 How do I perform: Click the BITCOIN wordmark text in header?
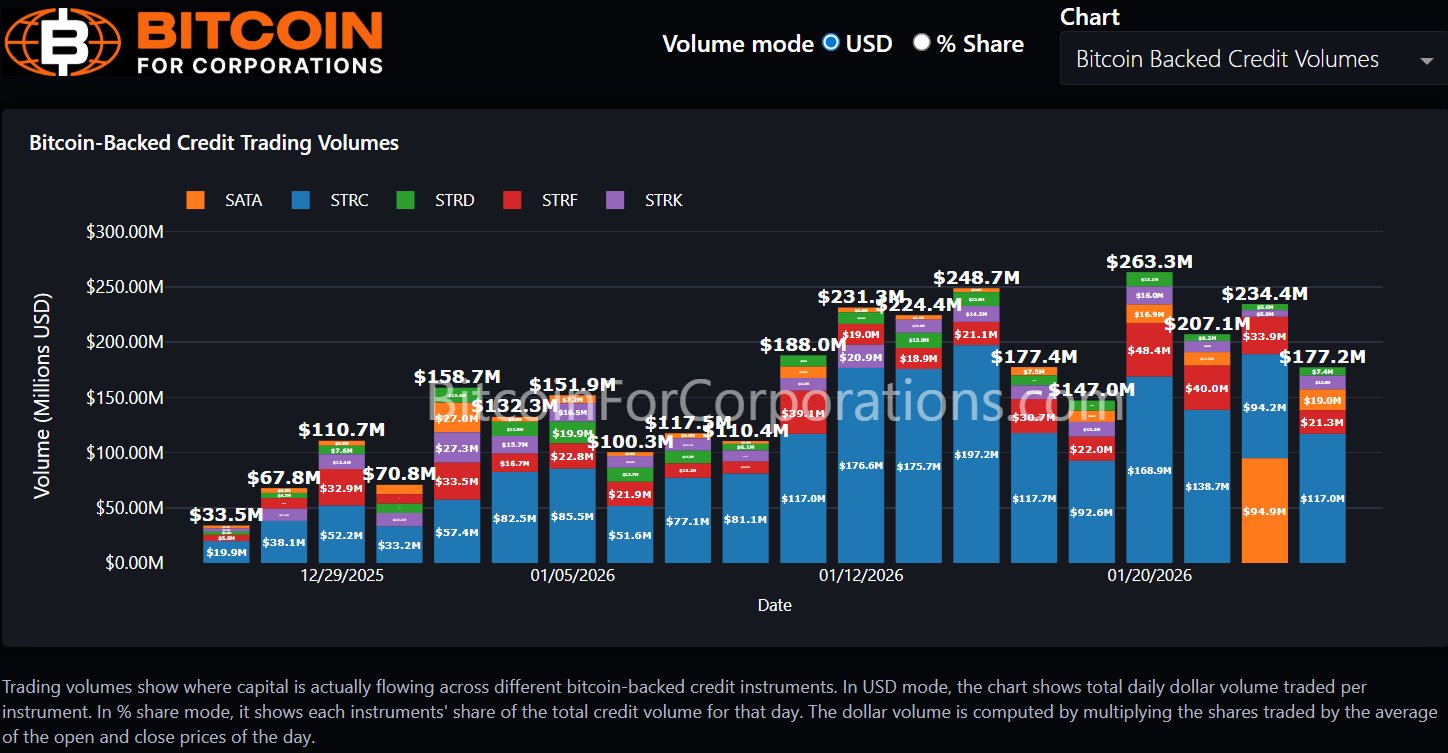coord(258,31)
